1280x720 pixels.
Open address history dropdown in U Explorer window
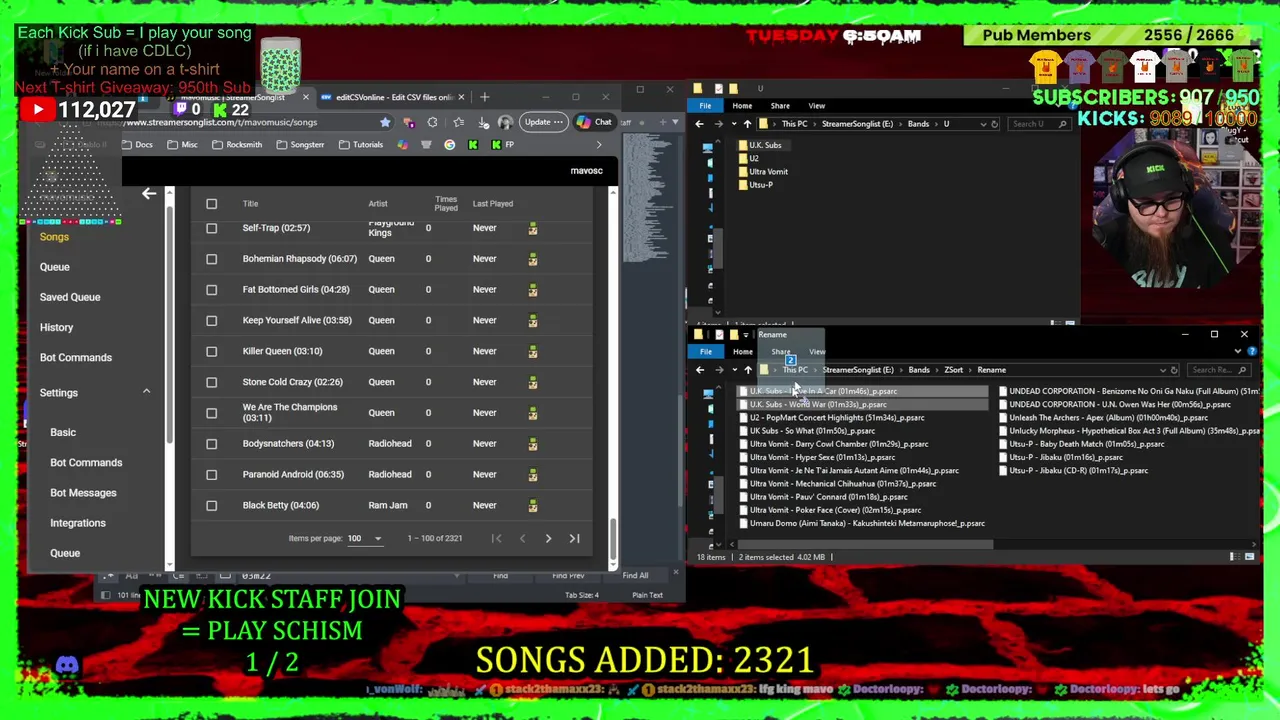pos(981,124)
